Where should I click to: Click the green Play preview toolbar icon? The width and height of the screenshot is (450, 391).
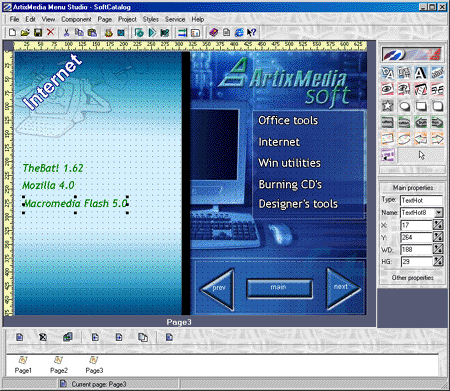[x=152, y=33]
